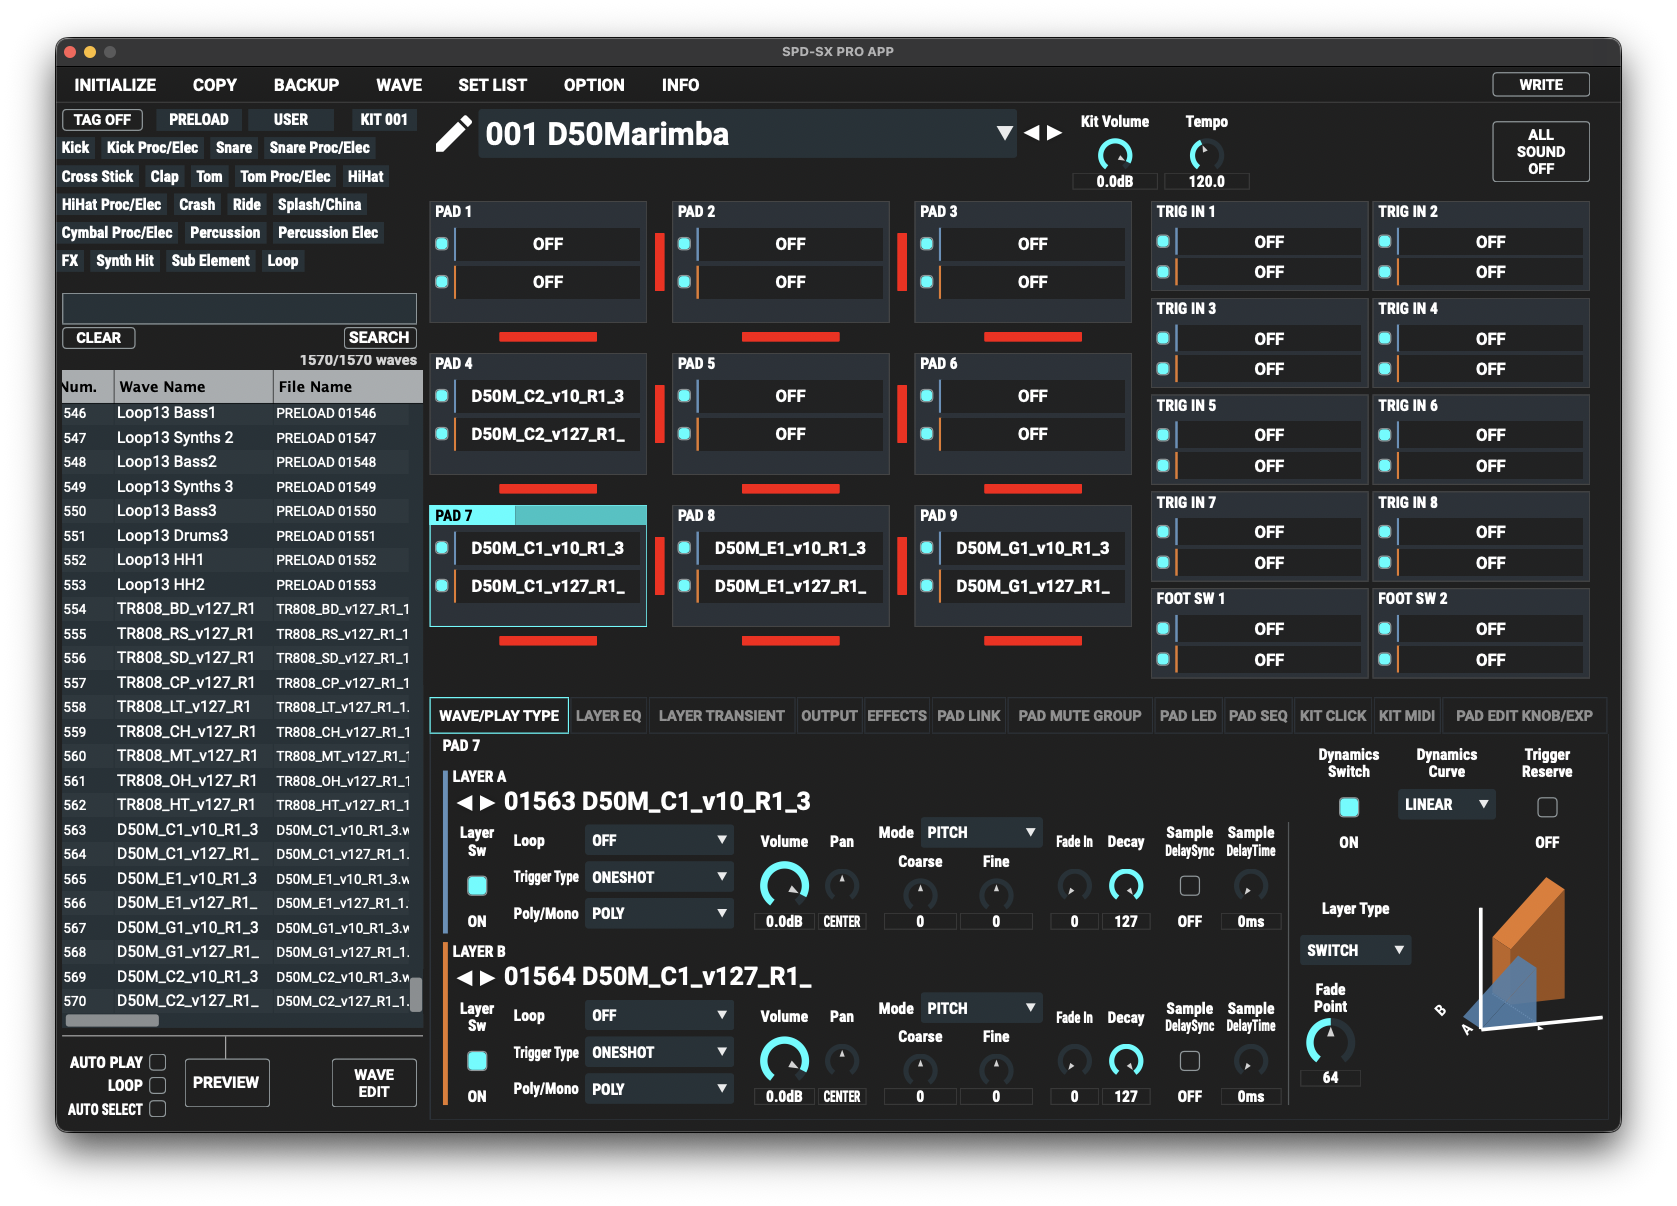Click TRIG IN 6 upper layer dot

[1385, 435]
